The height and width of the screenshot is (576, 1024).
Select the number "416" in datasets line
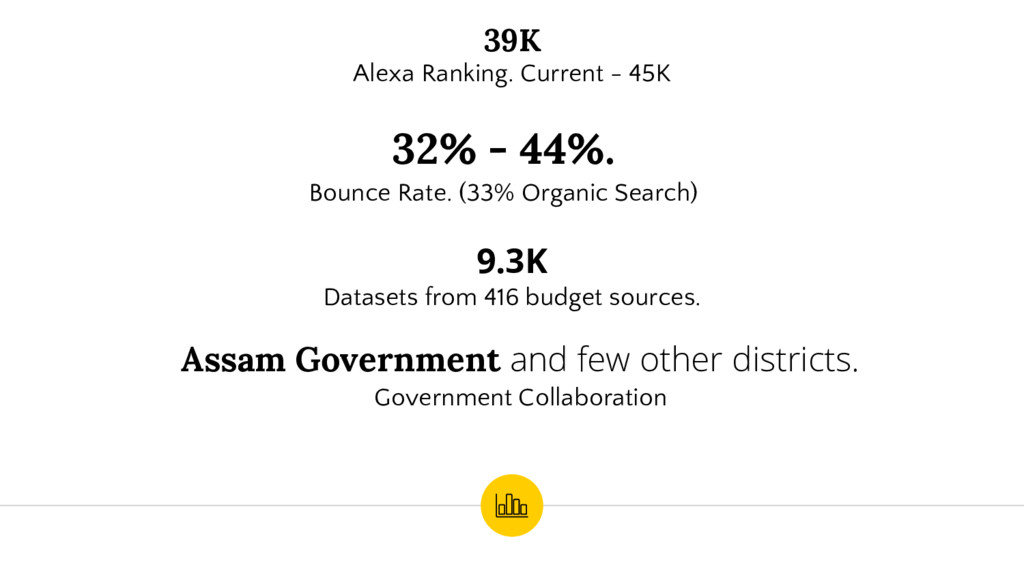(x=501, y=297)
